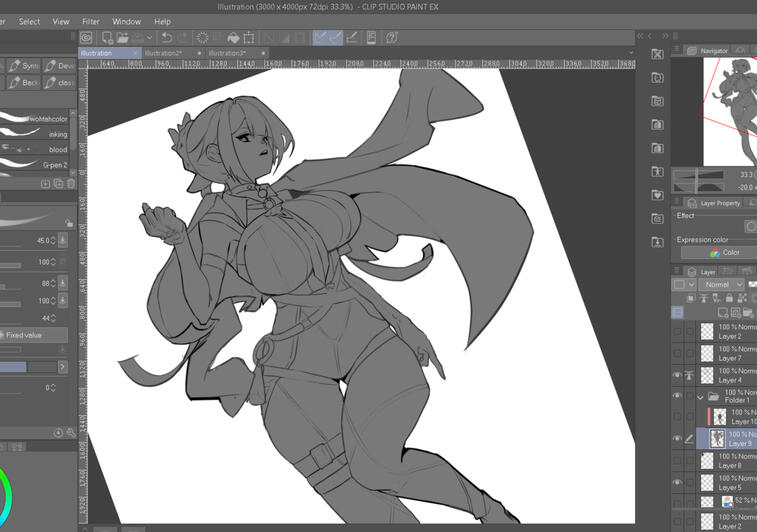This screenshot has width=757, height=532.
Task: Click the New Vector Layer icon
Action: pos(735,312)
